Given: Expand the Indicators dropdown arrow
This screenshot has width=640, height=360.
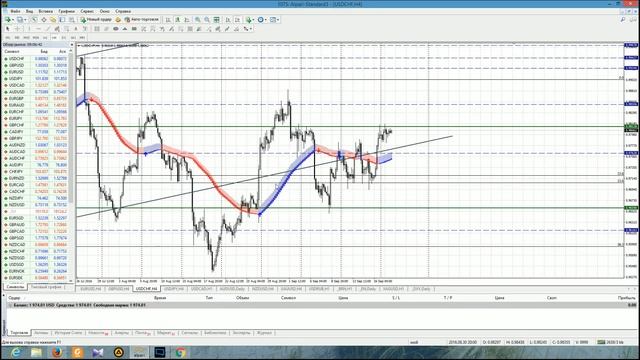Looking at the screenshot, I should pos(253,20).
